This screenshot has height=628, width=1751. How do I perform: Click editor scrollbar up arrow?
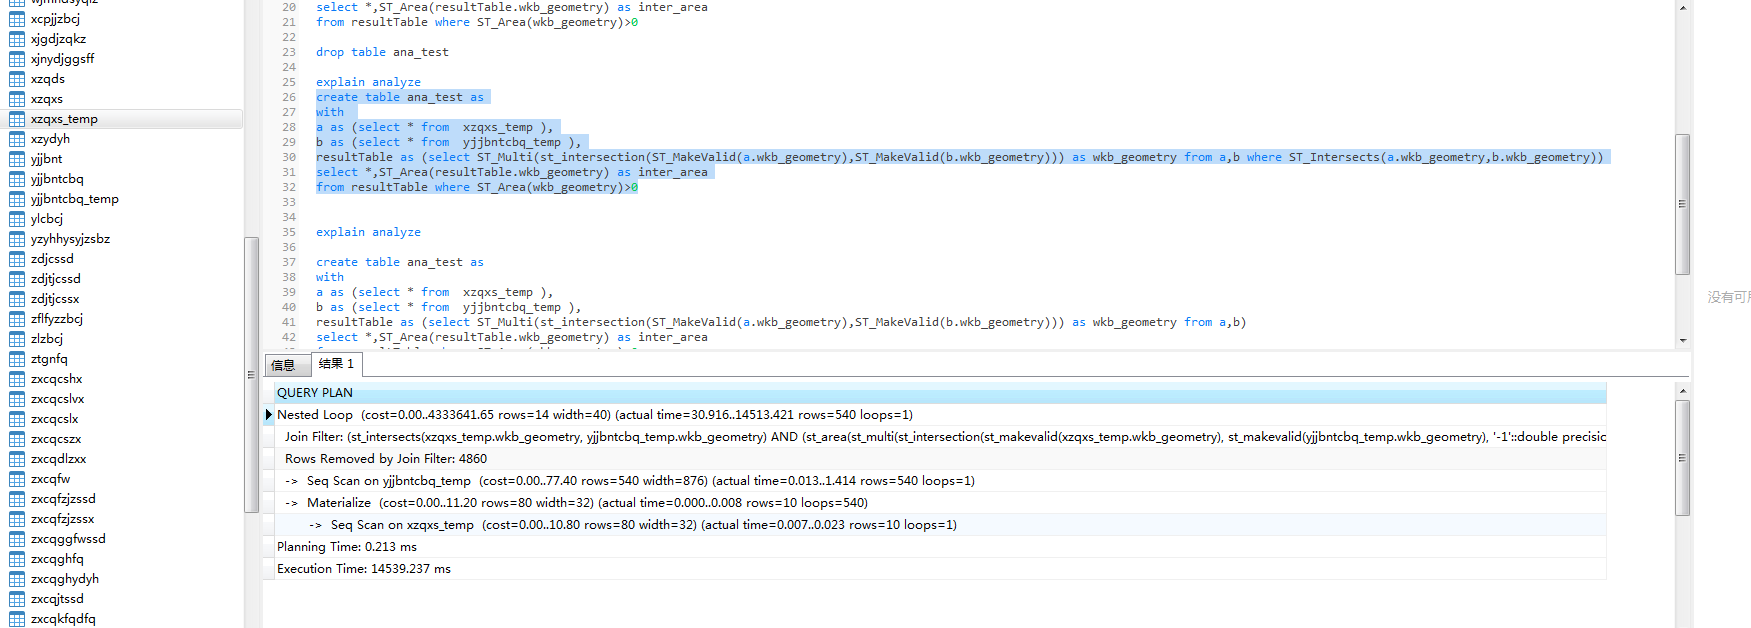[1683, 8]
